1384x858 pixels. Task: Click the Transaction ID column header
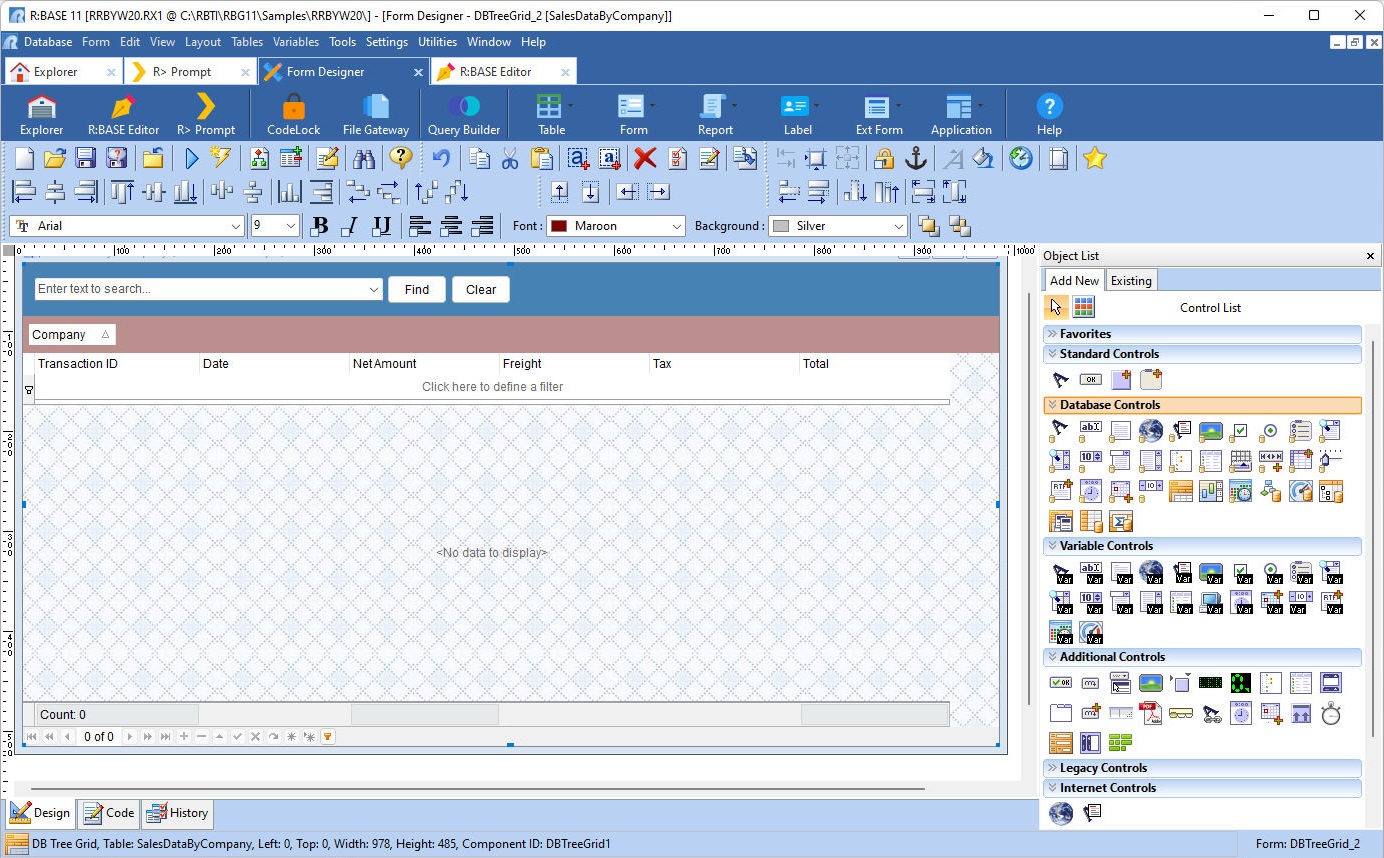[x=116, y=364]
